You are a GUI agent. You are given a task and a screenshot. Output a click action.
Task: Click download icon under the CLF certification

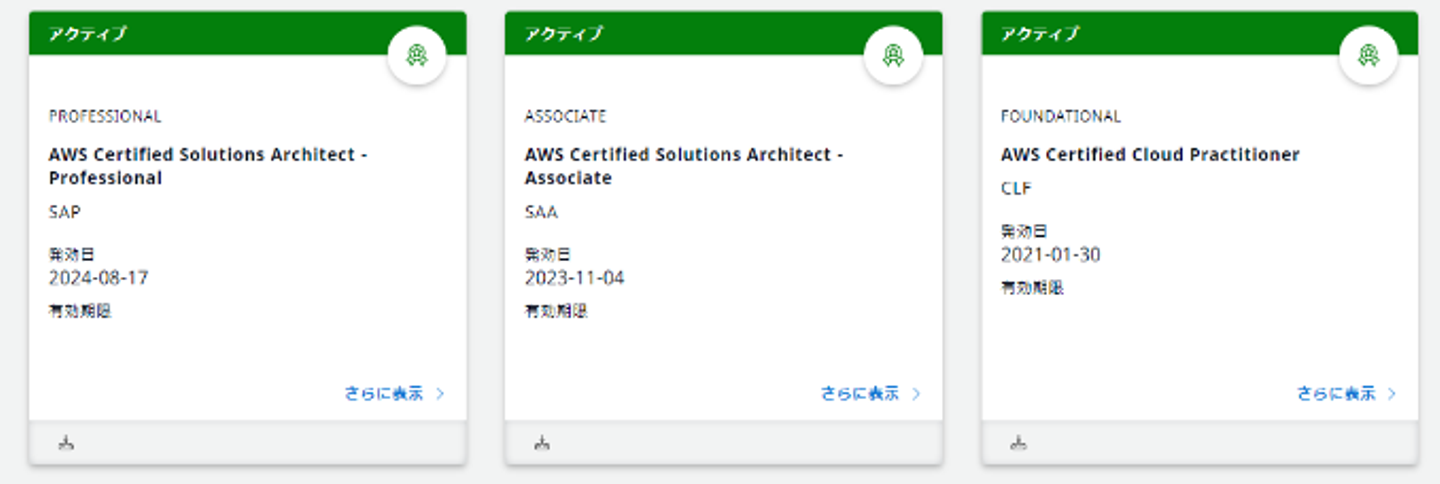click(x=1018, y=442)
